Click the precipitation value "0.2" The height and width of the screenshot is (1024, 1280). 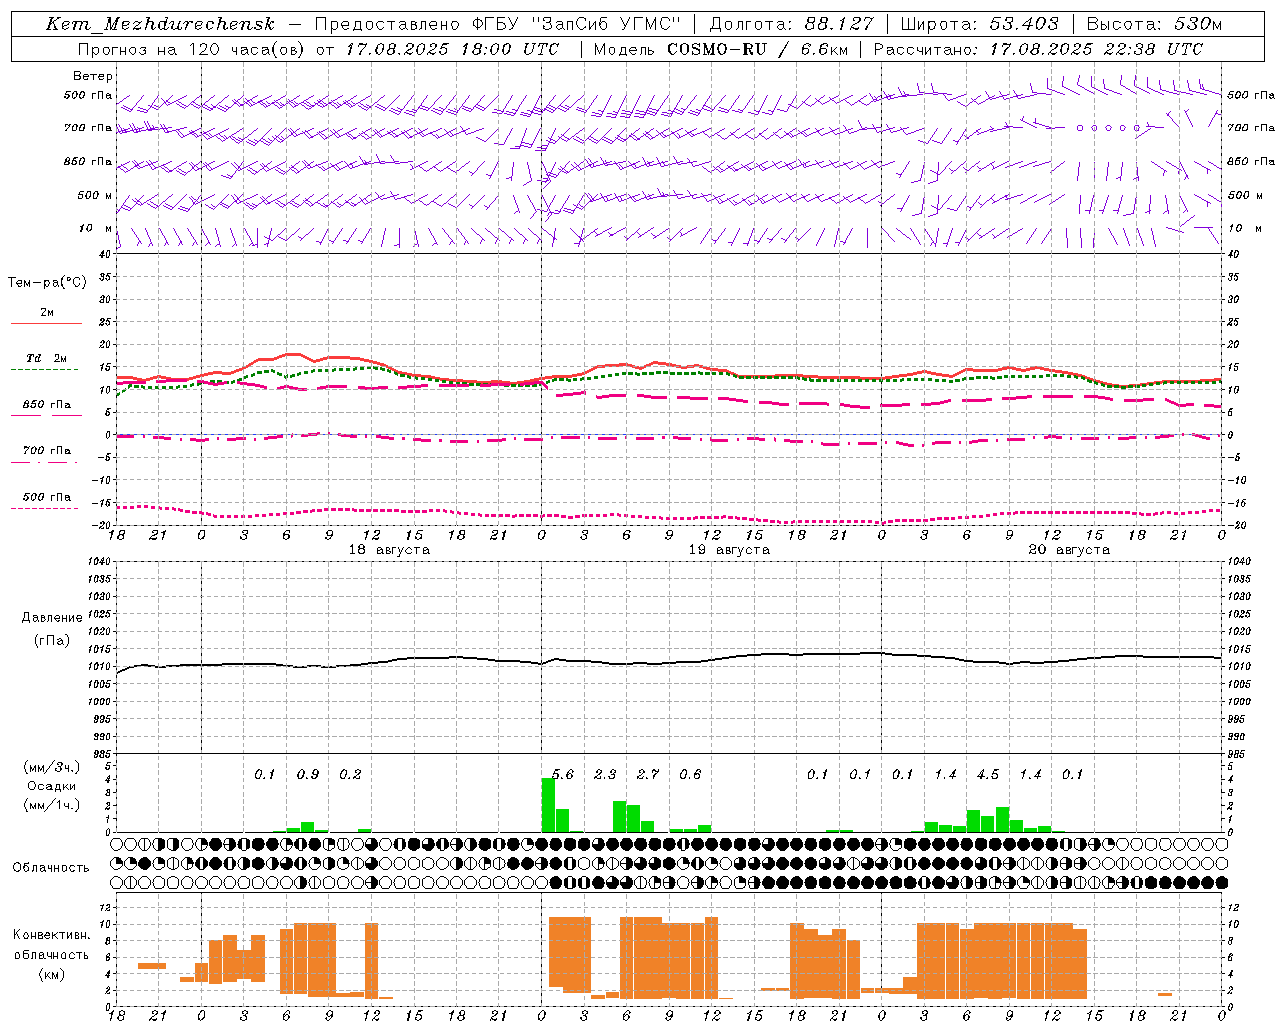(350, 774)
